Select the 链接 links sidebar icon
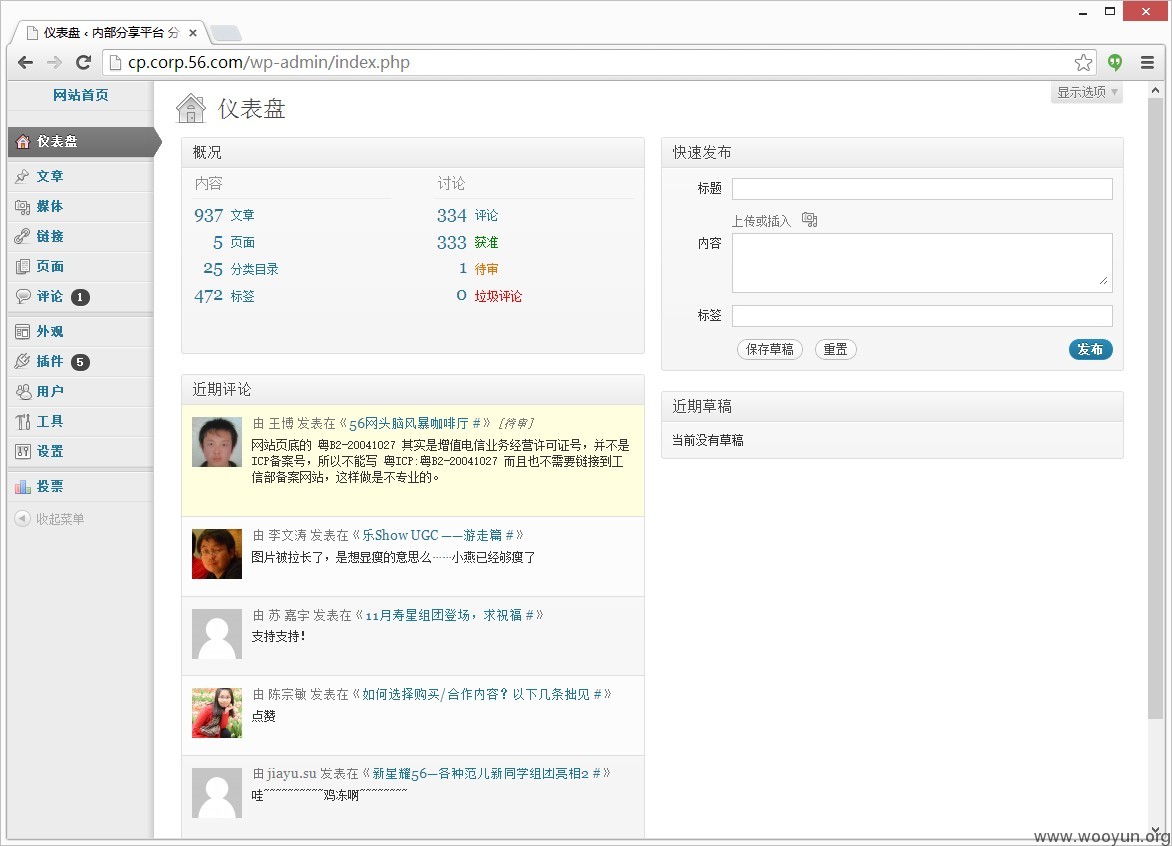Image resolution: width=1172 pixels, height=846 pixels. click(x=22, y=237)
